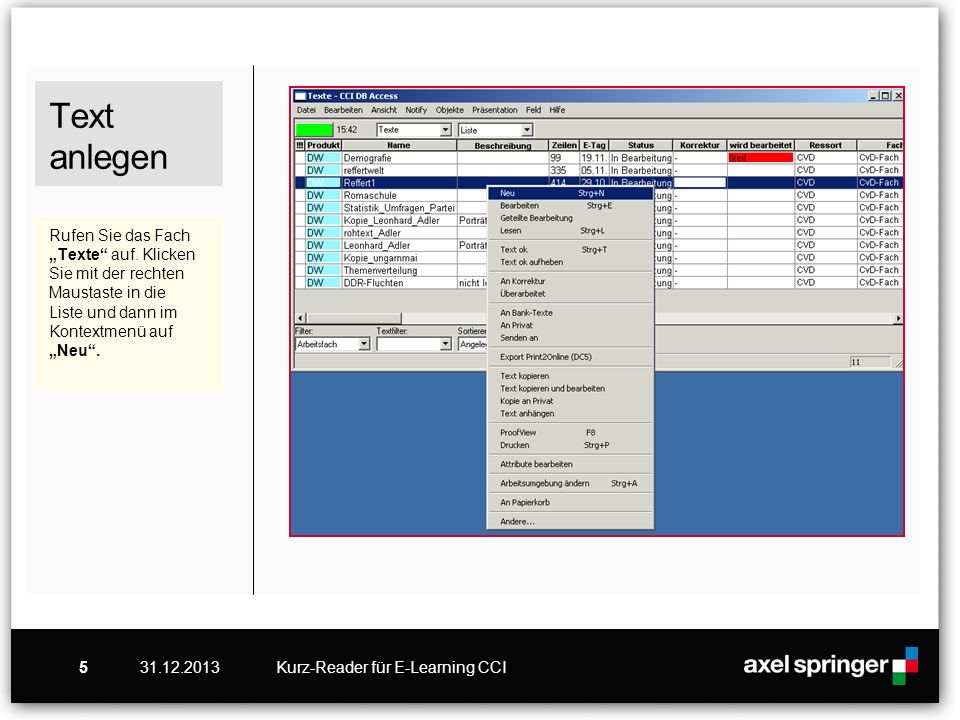Select the Kopie_ungarnmai row
Viewport: 960px width, 720px height.
click(x=599, y=258)
